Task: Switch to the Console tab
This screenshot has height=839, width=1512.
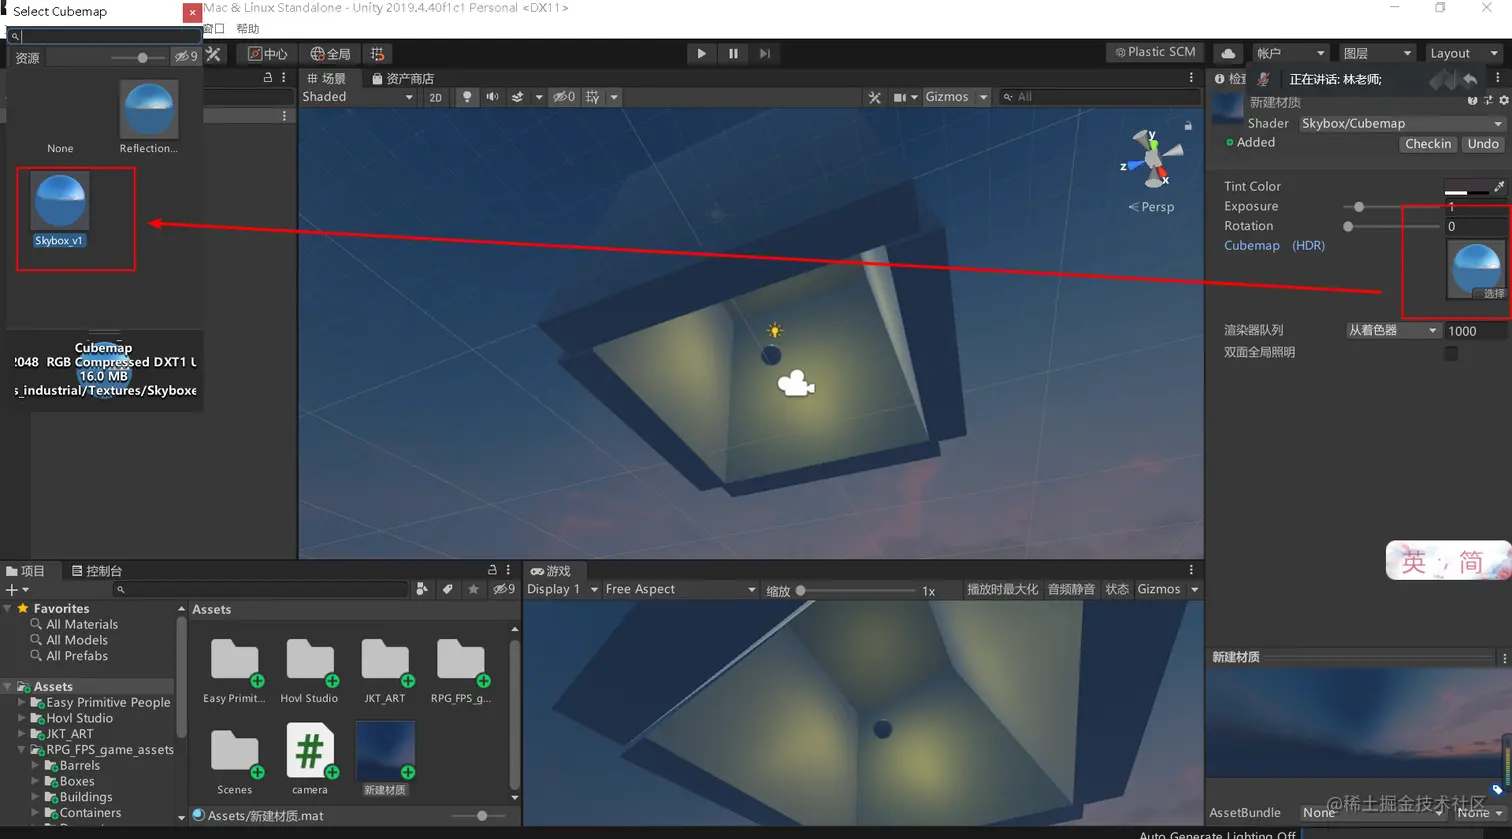Action: click(97, 571)
